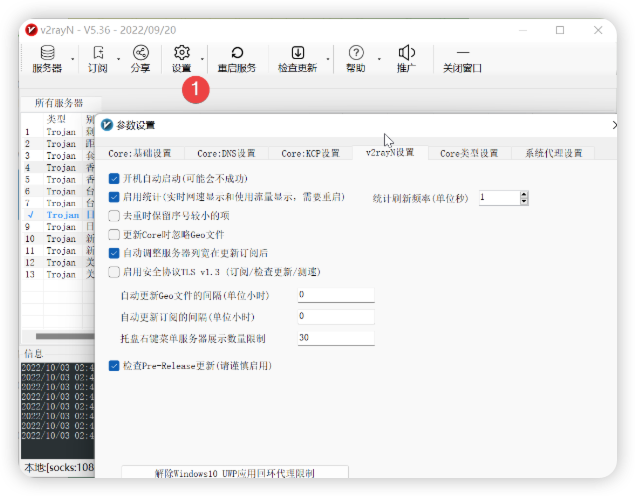The image size is (635, 496).
Task: Select the v2rayN设置 tab
Action: pyautogui.click(x=390, y=152)
